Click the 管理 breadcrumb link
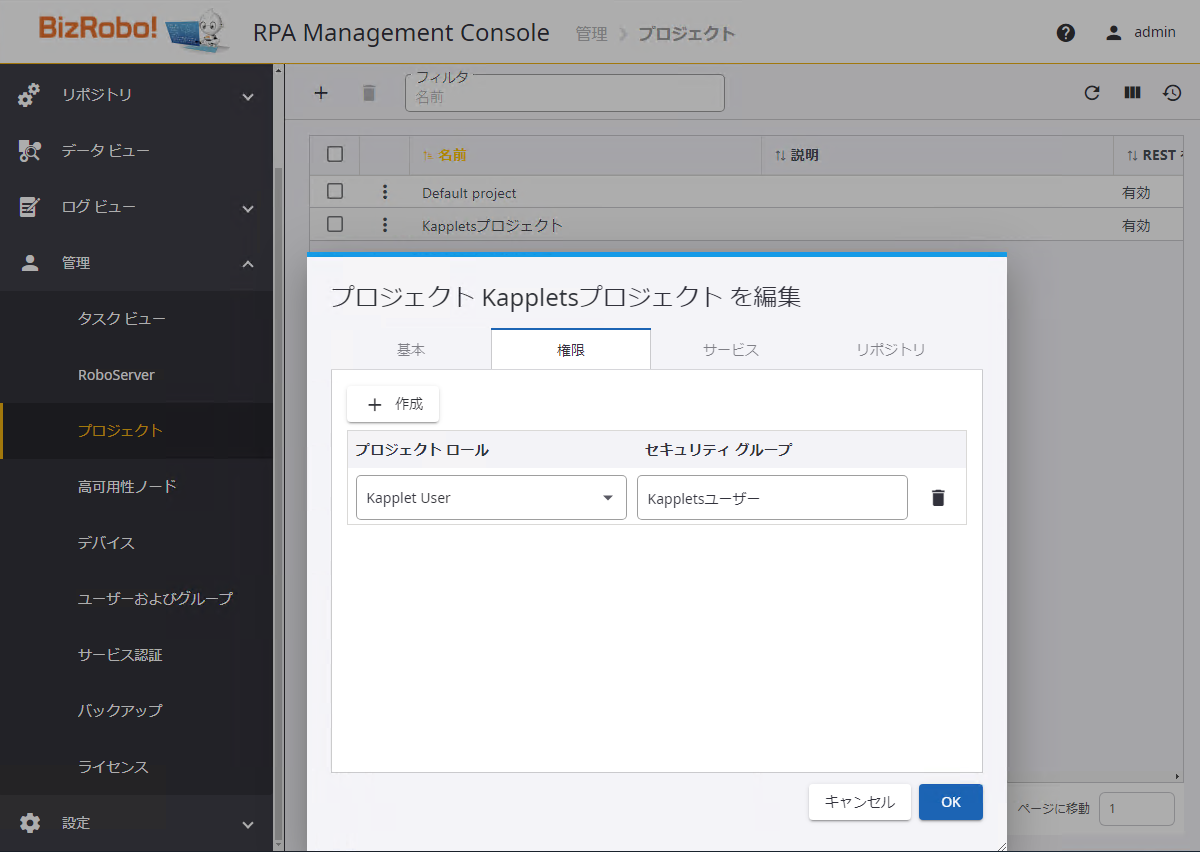This screenshot has height=852, width=1200. 591,33
